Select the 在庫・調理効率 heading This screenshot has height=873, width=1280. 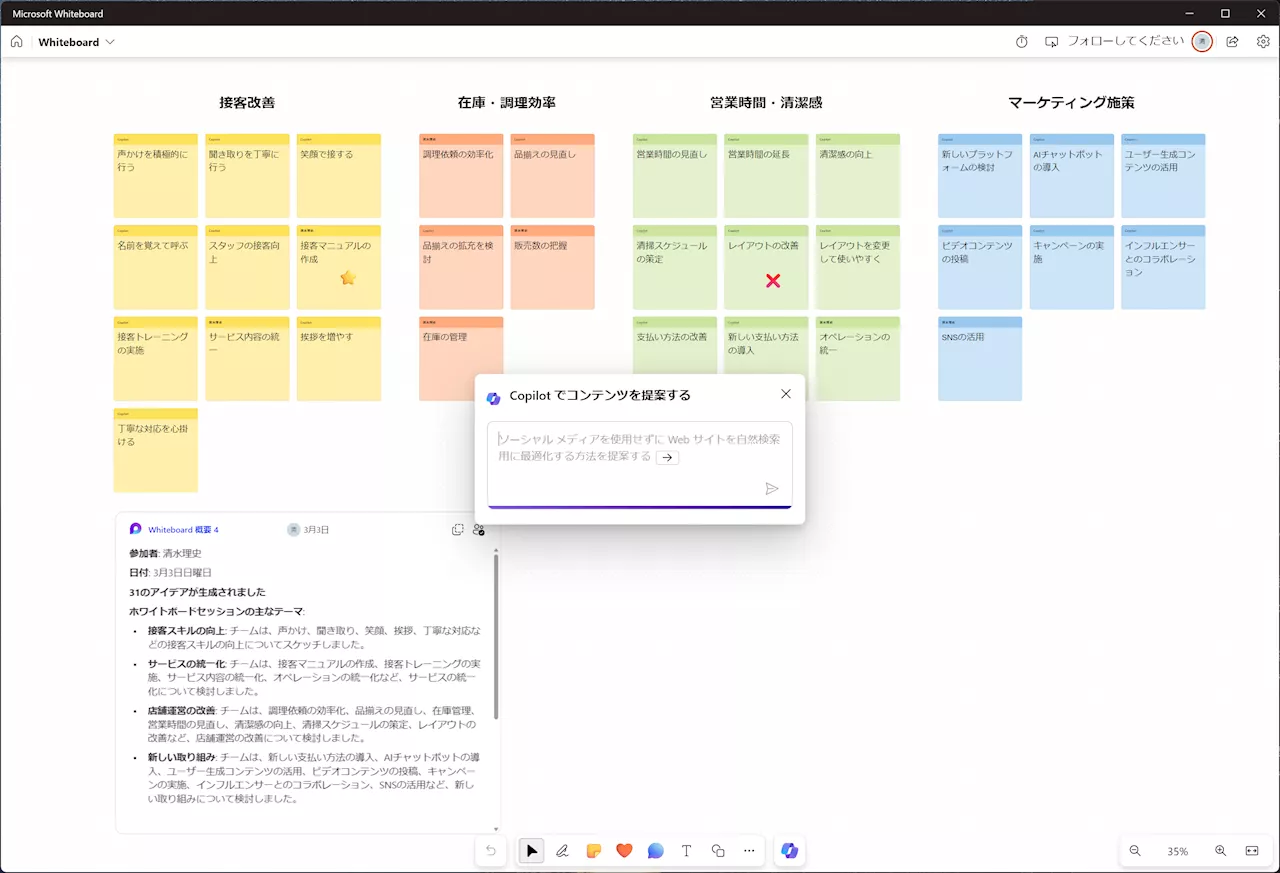pyautogui.click(x=507, y=102)
